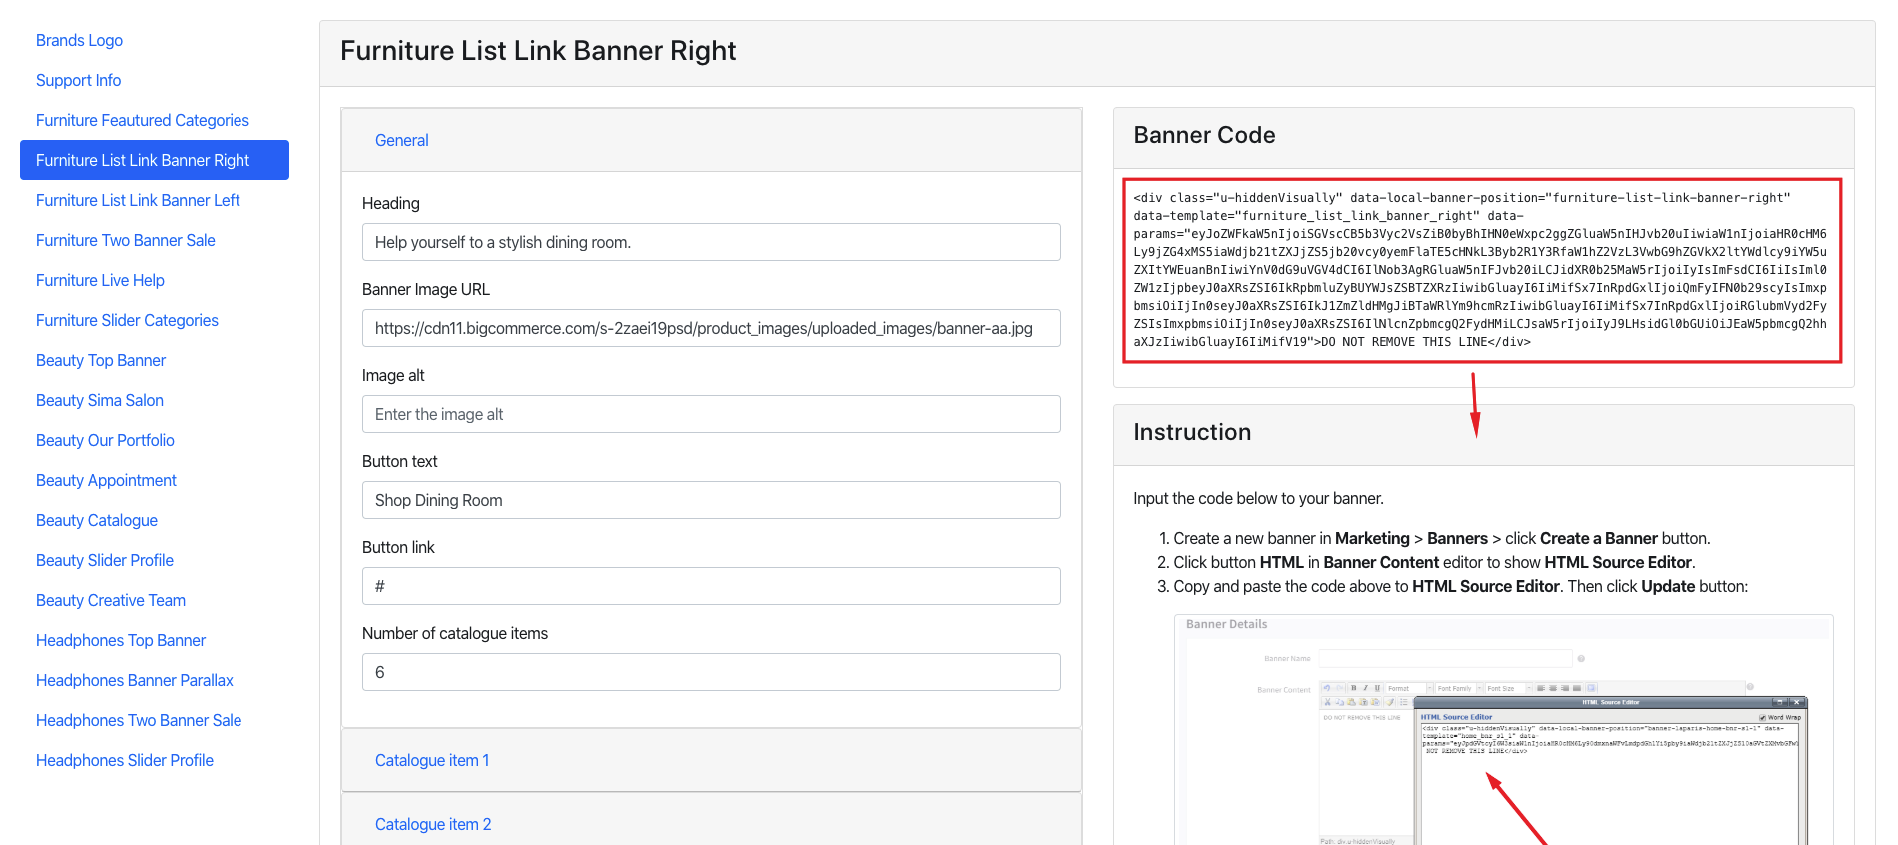Go to Headphones Two Banner Sale
Screen dimensions: 1898x845
[x=139, y=720]
